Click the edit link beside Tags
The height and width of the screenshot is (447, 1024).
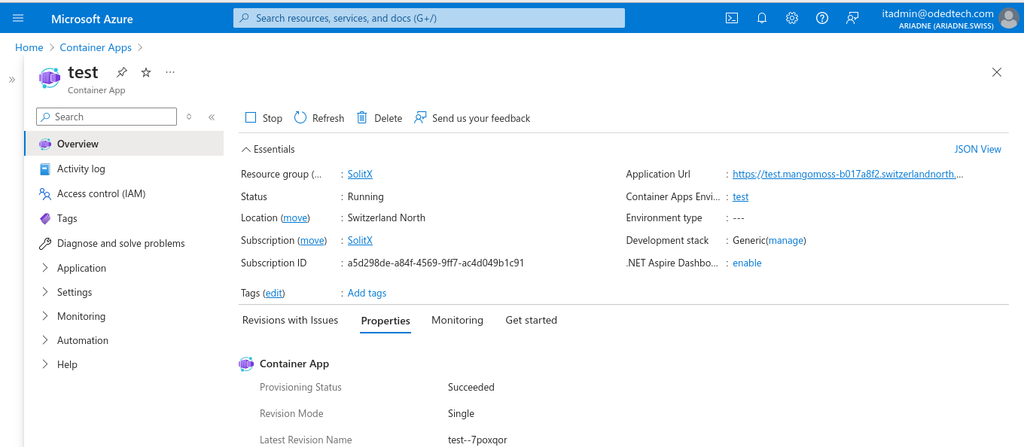click(274, 293)
